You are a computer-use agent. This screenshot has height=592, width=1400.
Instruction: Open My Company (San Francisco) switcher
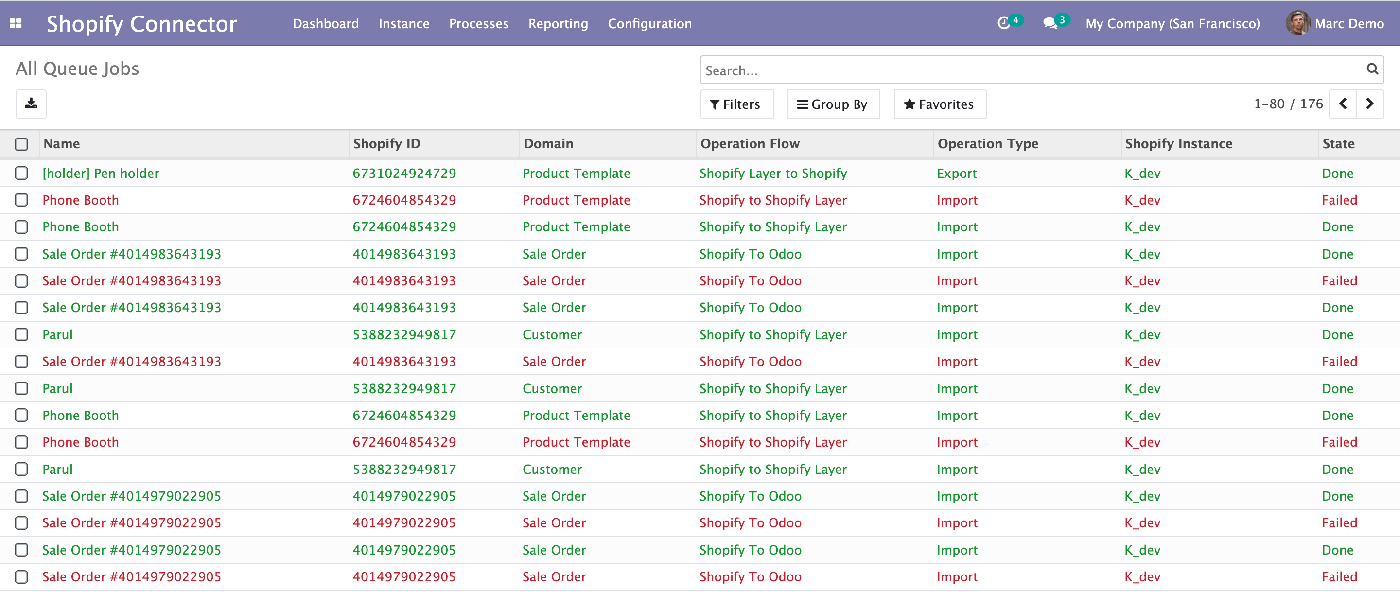1173,23
